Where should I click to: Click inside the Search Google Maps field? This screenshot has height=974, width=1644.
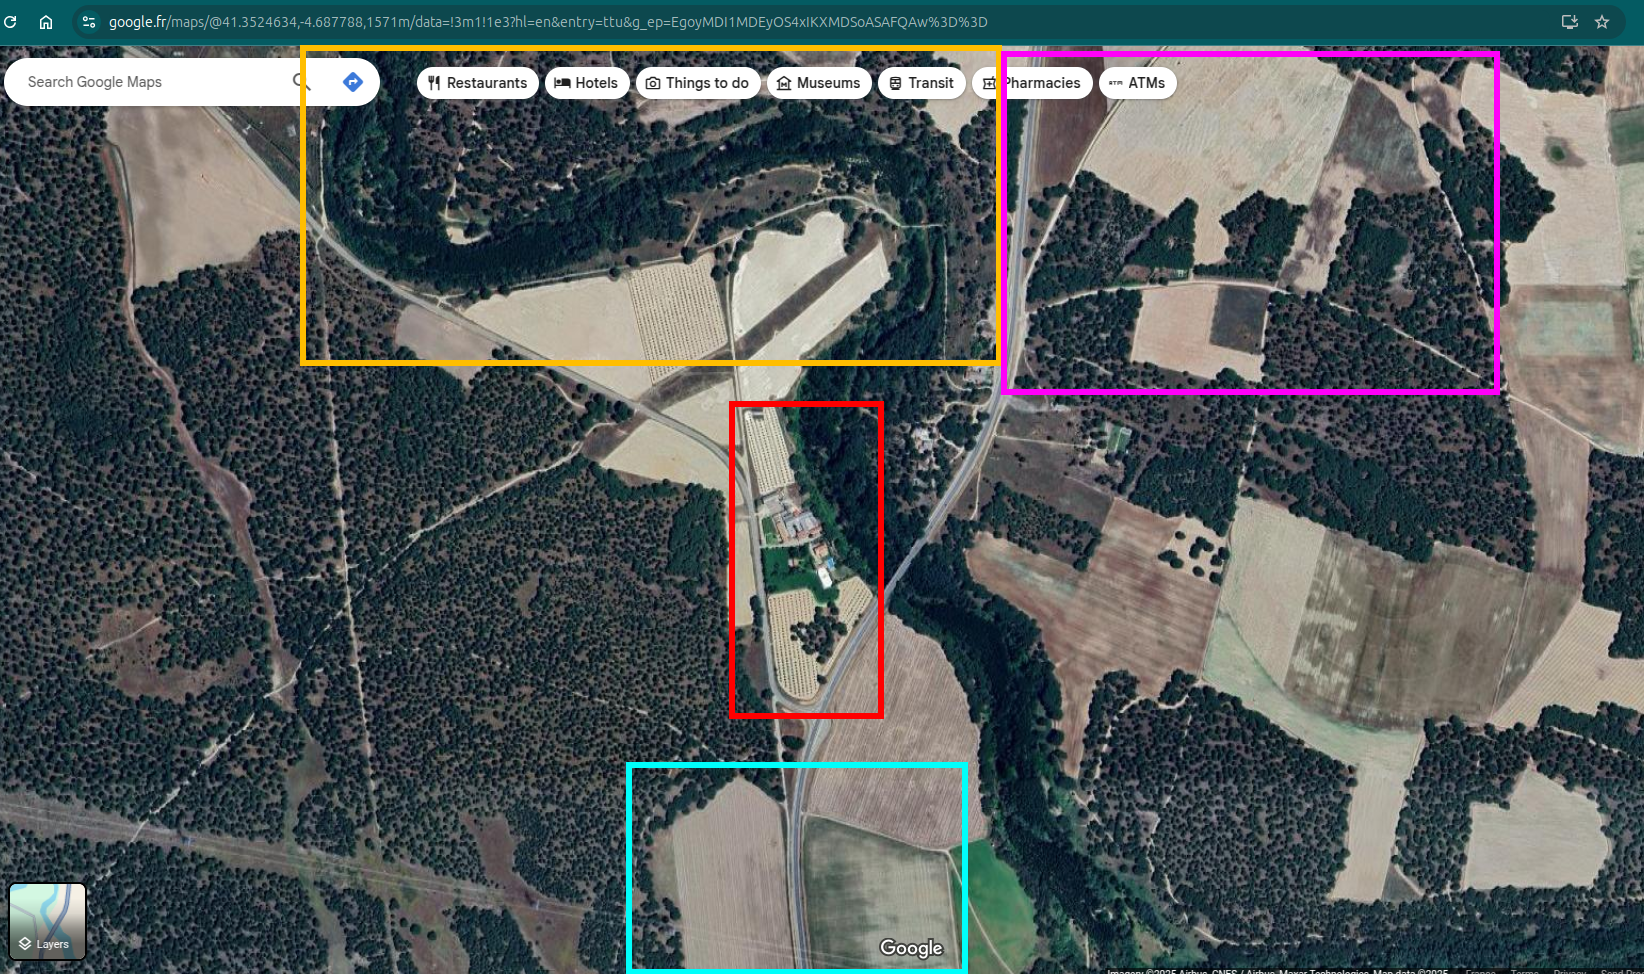pos(150,81)
